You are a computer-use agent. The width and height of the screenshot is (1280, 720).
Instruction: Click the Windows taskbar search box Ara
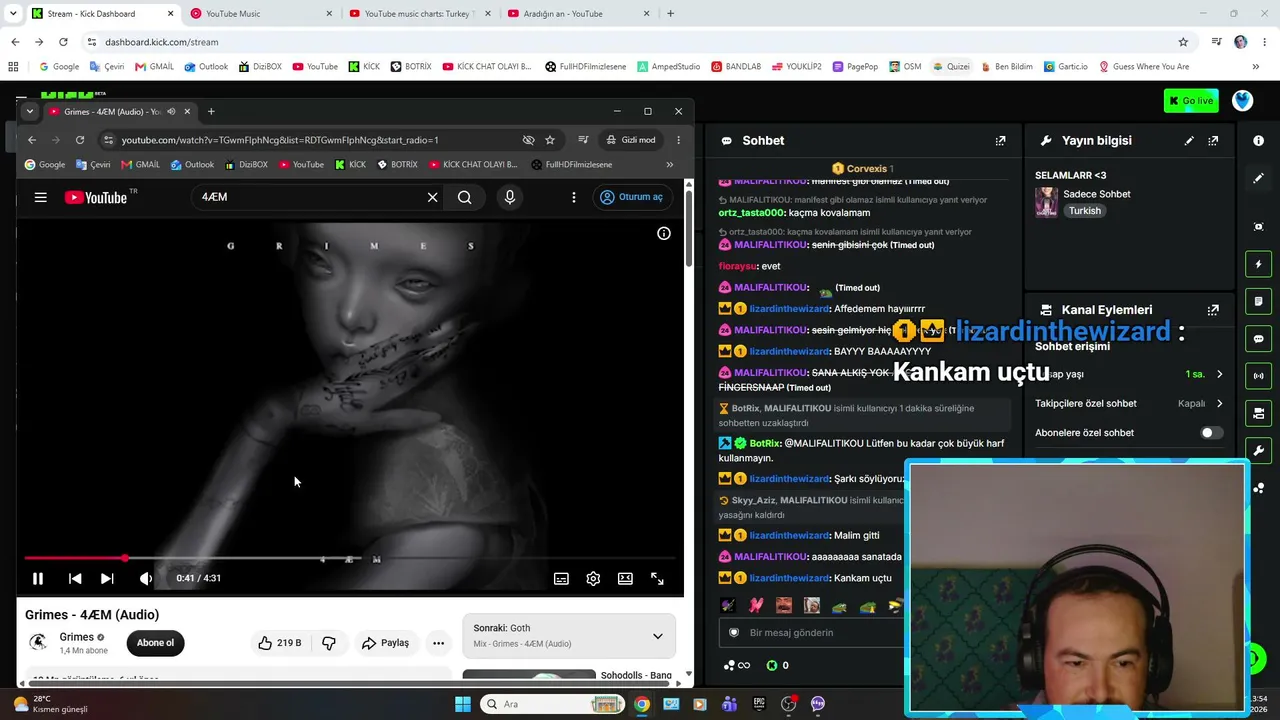pyautogui.click(x=553, y=704)
